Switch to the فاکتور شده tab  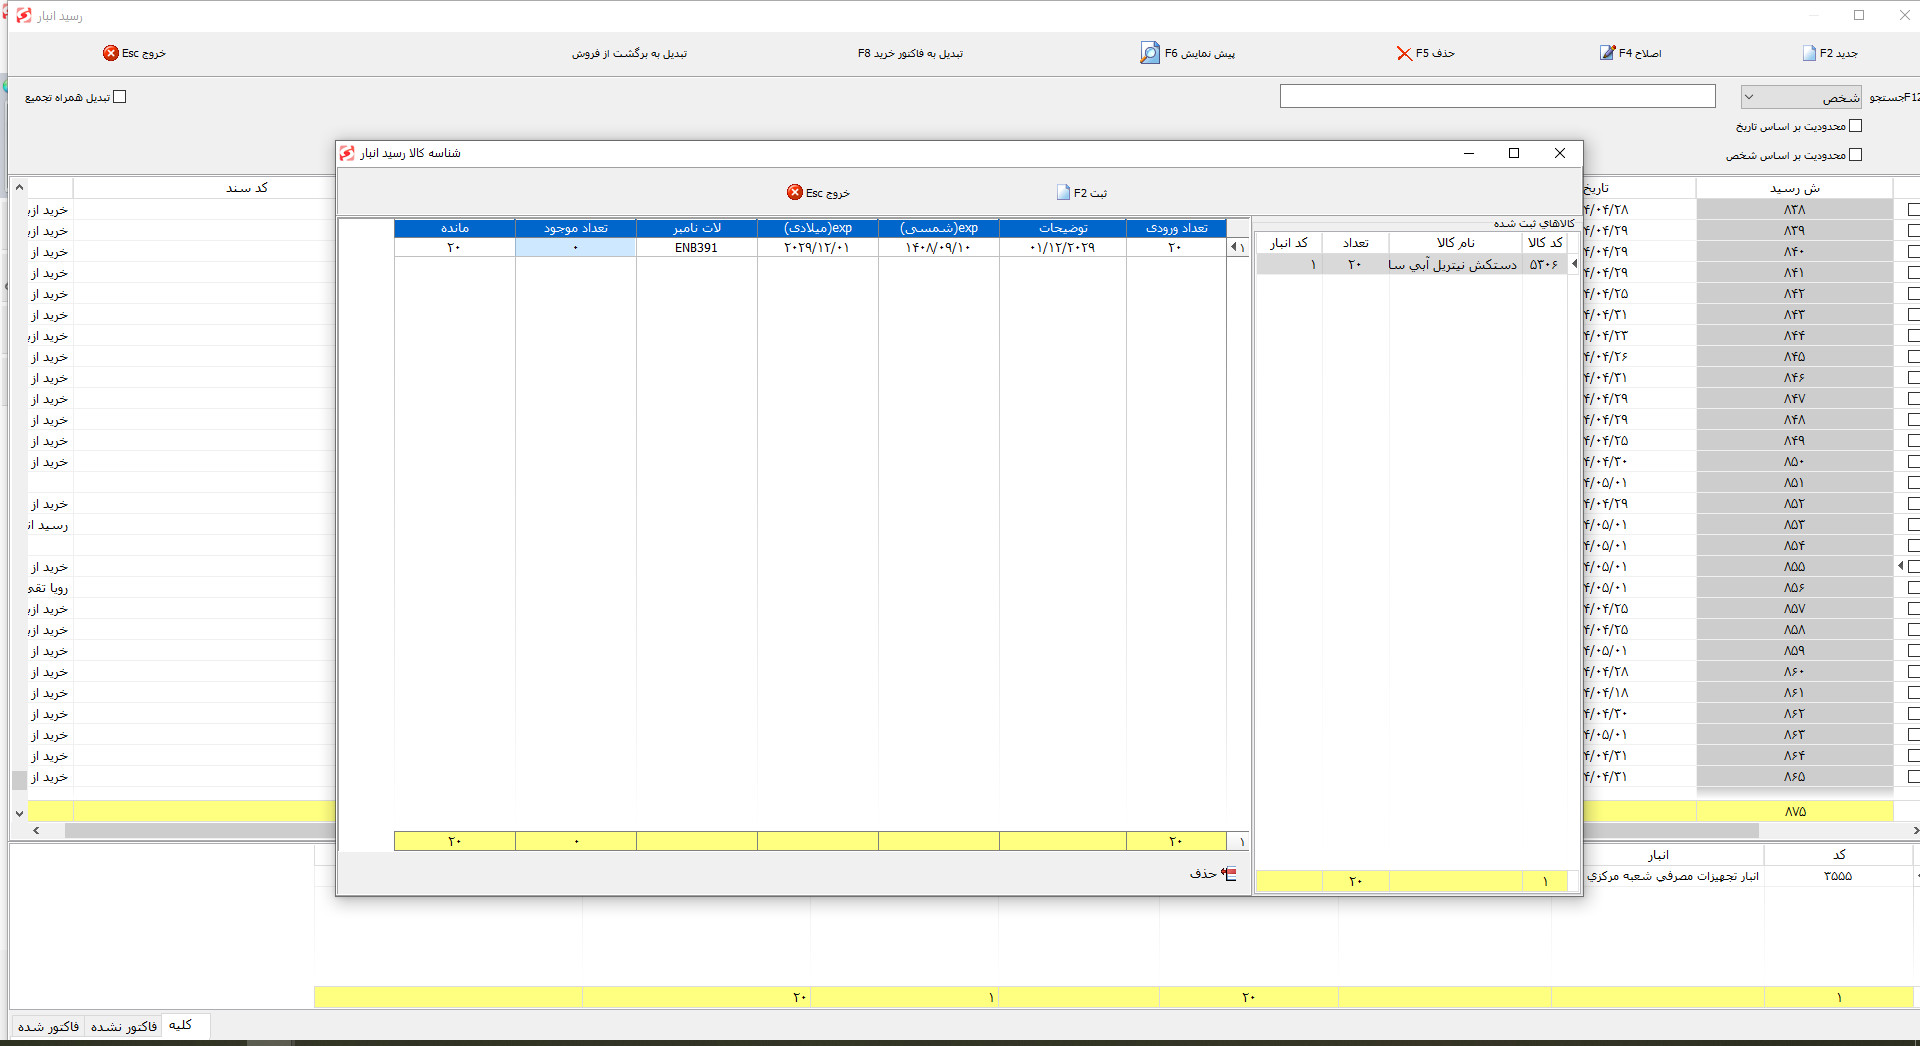tap(48, 1027)
